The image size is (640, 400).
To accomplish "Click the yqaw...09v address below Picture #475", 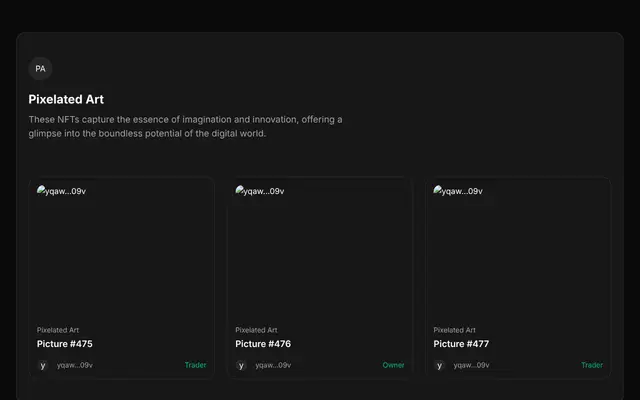I will tap(75, 365).
